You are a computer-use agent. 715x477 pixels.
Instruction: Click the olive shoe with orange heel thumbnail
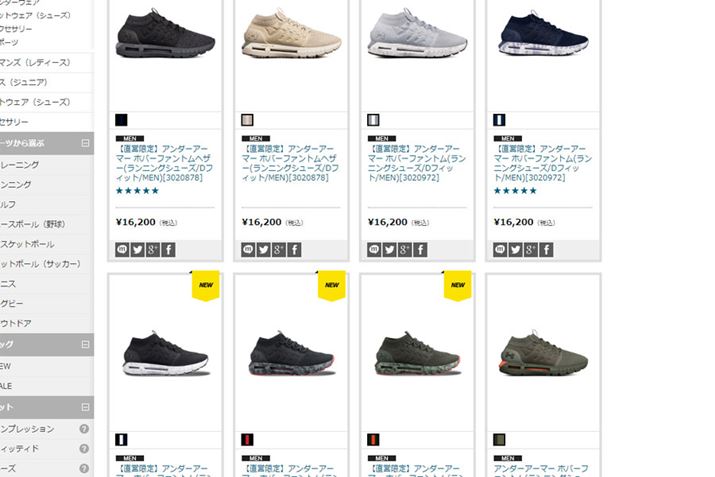[x=543, y=353]
